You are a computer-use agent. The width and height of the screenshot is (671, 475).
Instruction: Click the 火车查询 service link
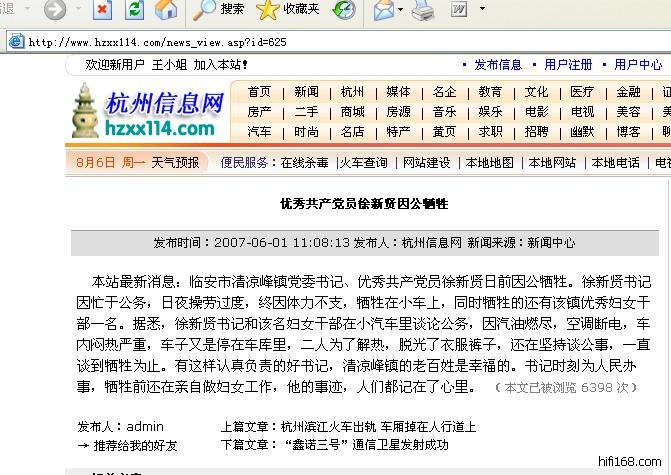click(363, 163)
